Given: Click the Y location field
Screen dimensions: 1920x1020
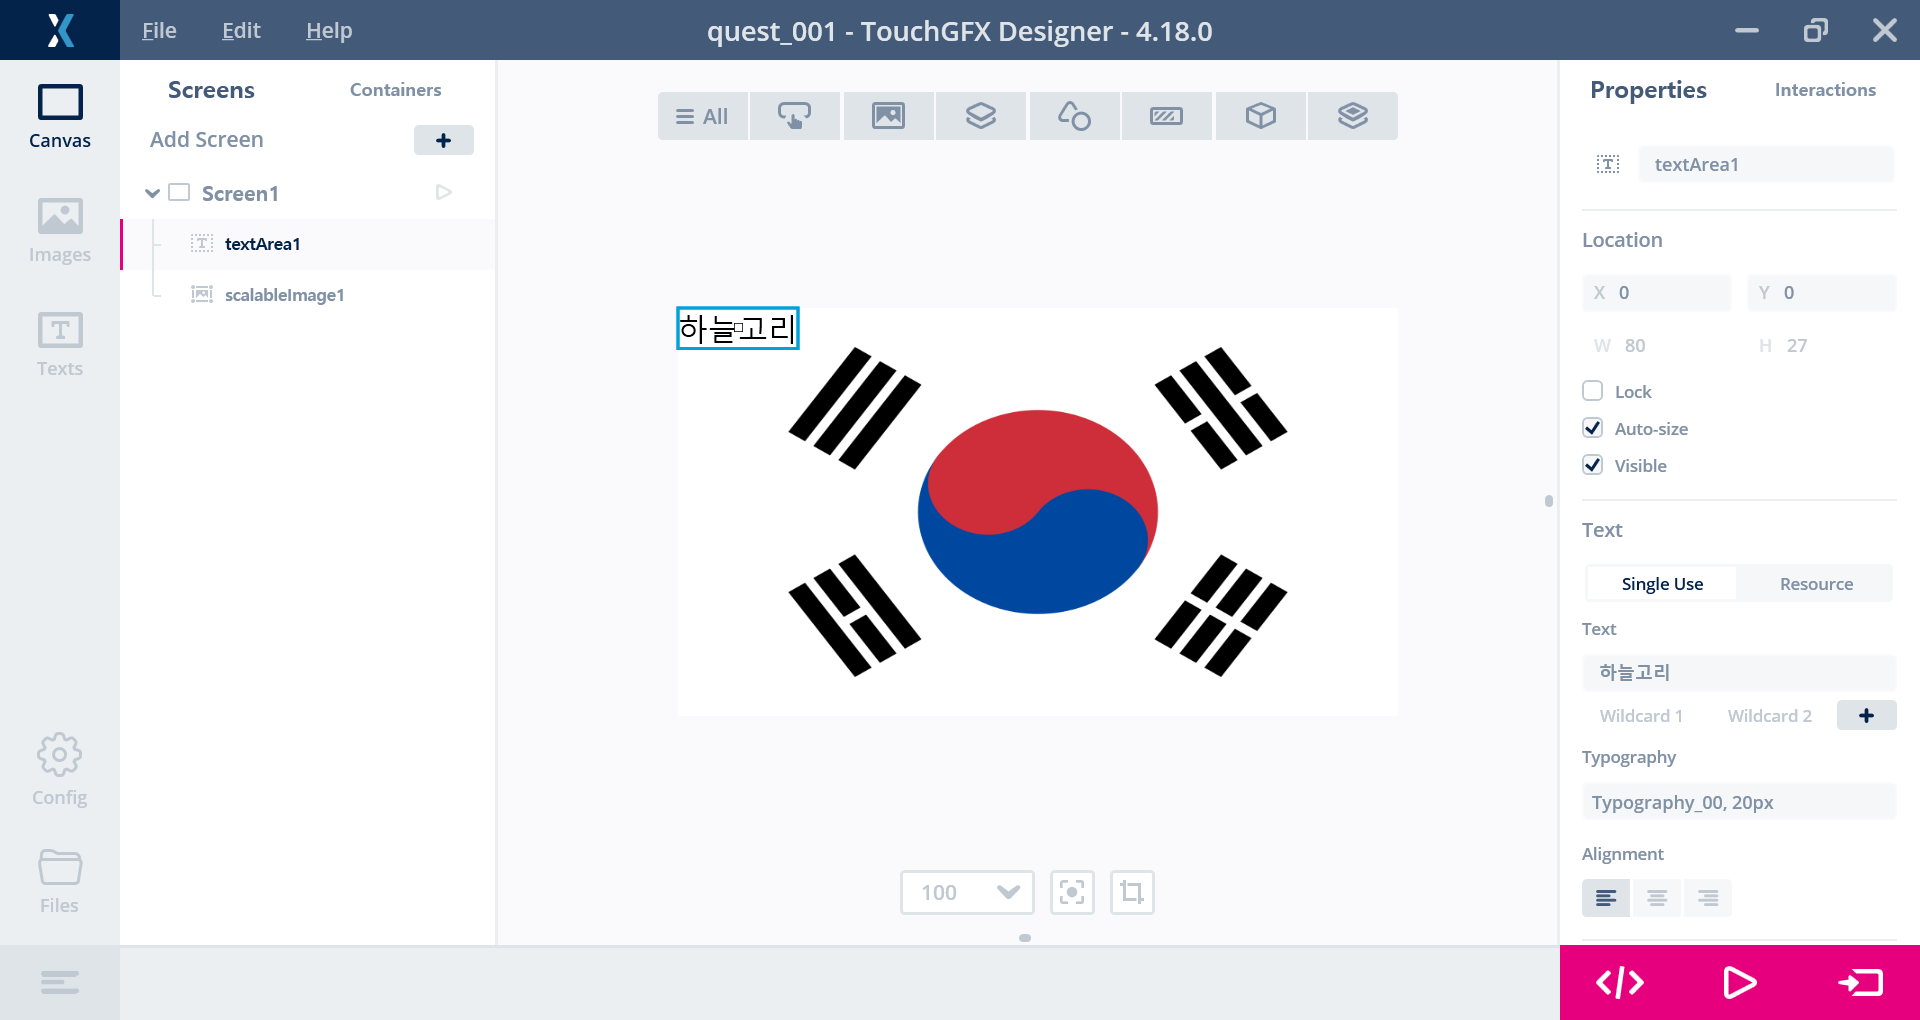Looking at the screenshot, I should pyautogui.click(x=1821, y=293).
